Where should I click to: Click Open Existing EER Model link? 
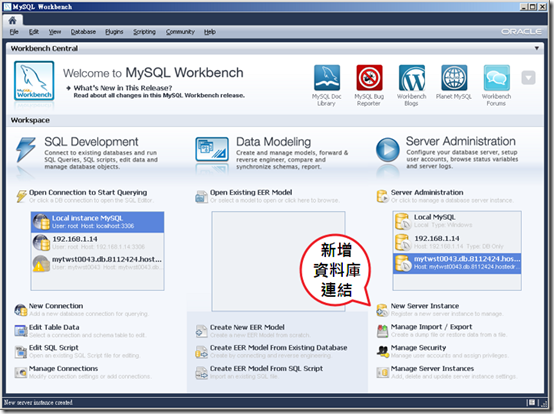click(x=251, y=193)
